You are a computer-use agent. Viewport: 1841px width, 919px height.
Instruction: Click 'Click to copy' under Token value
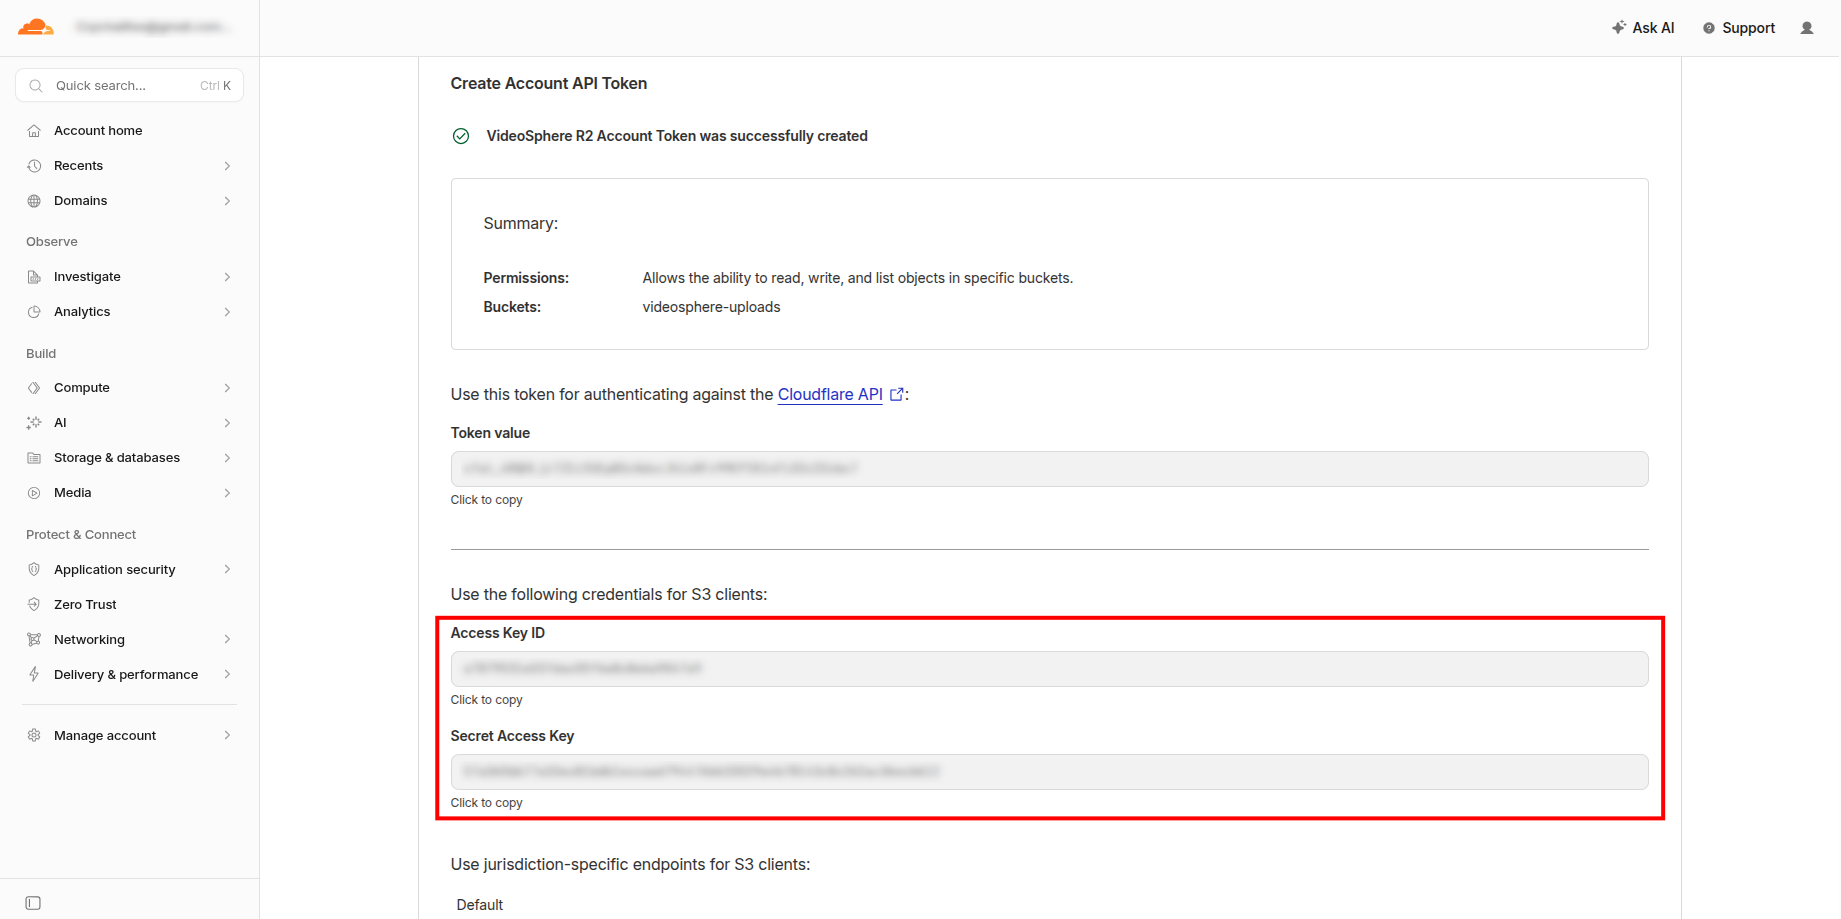pos(486,500)
